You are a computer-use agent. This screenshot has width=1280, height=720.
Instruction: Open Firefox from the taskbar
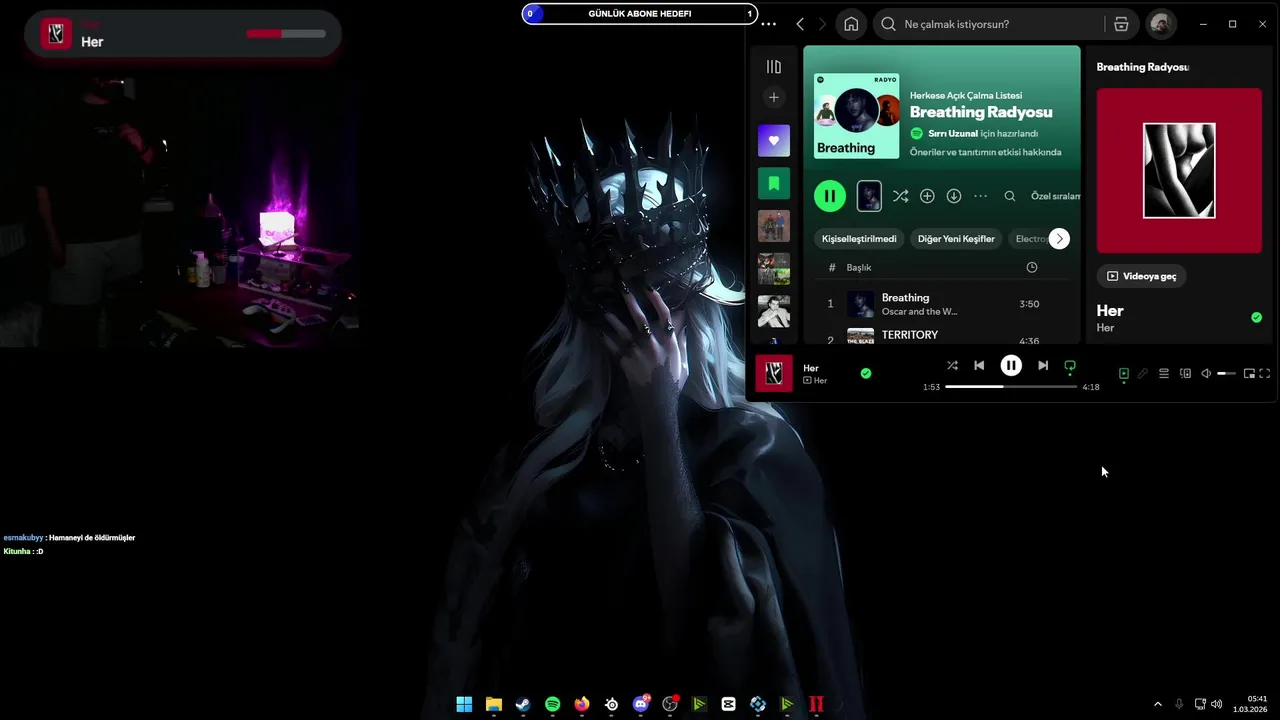(x=582, y=704)
